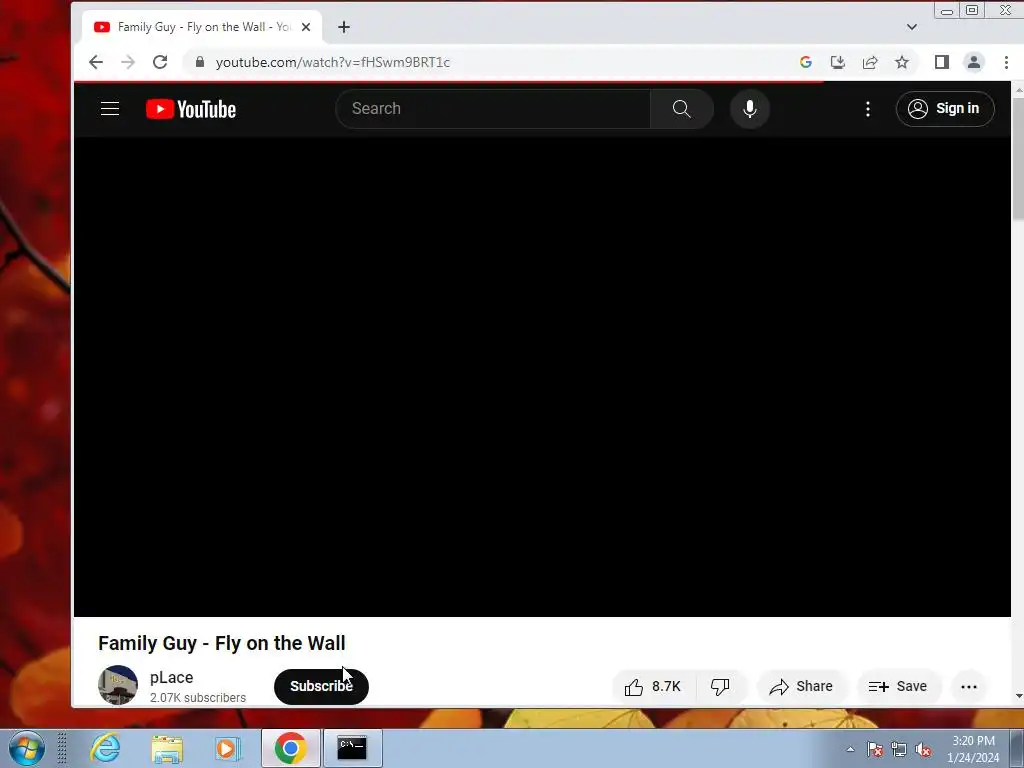This screenshot has width=1024, height=768.
Task: Go to YouTube home via logo
Action: click(191, 109)
